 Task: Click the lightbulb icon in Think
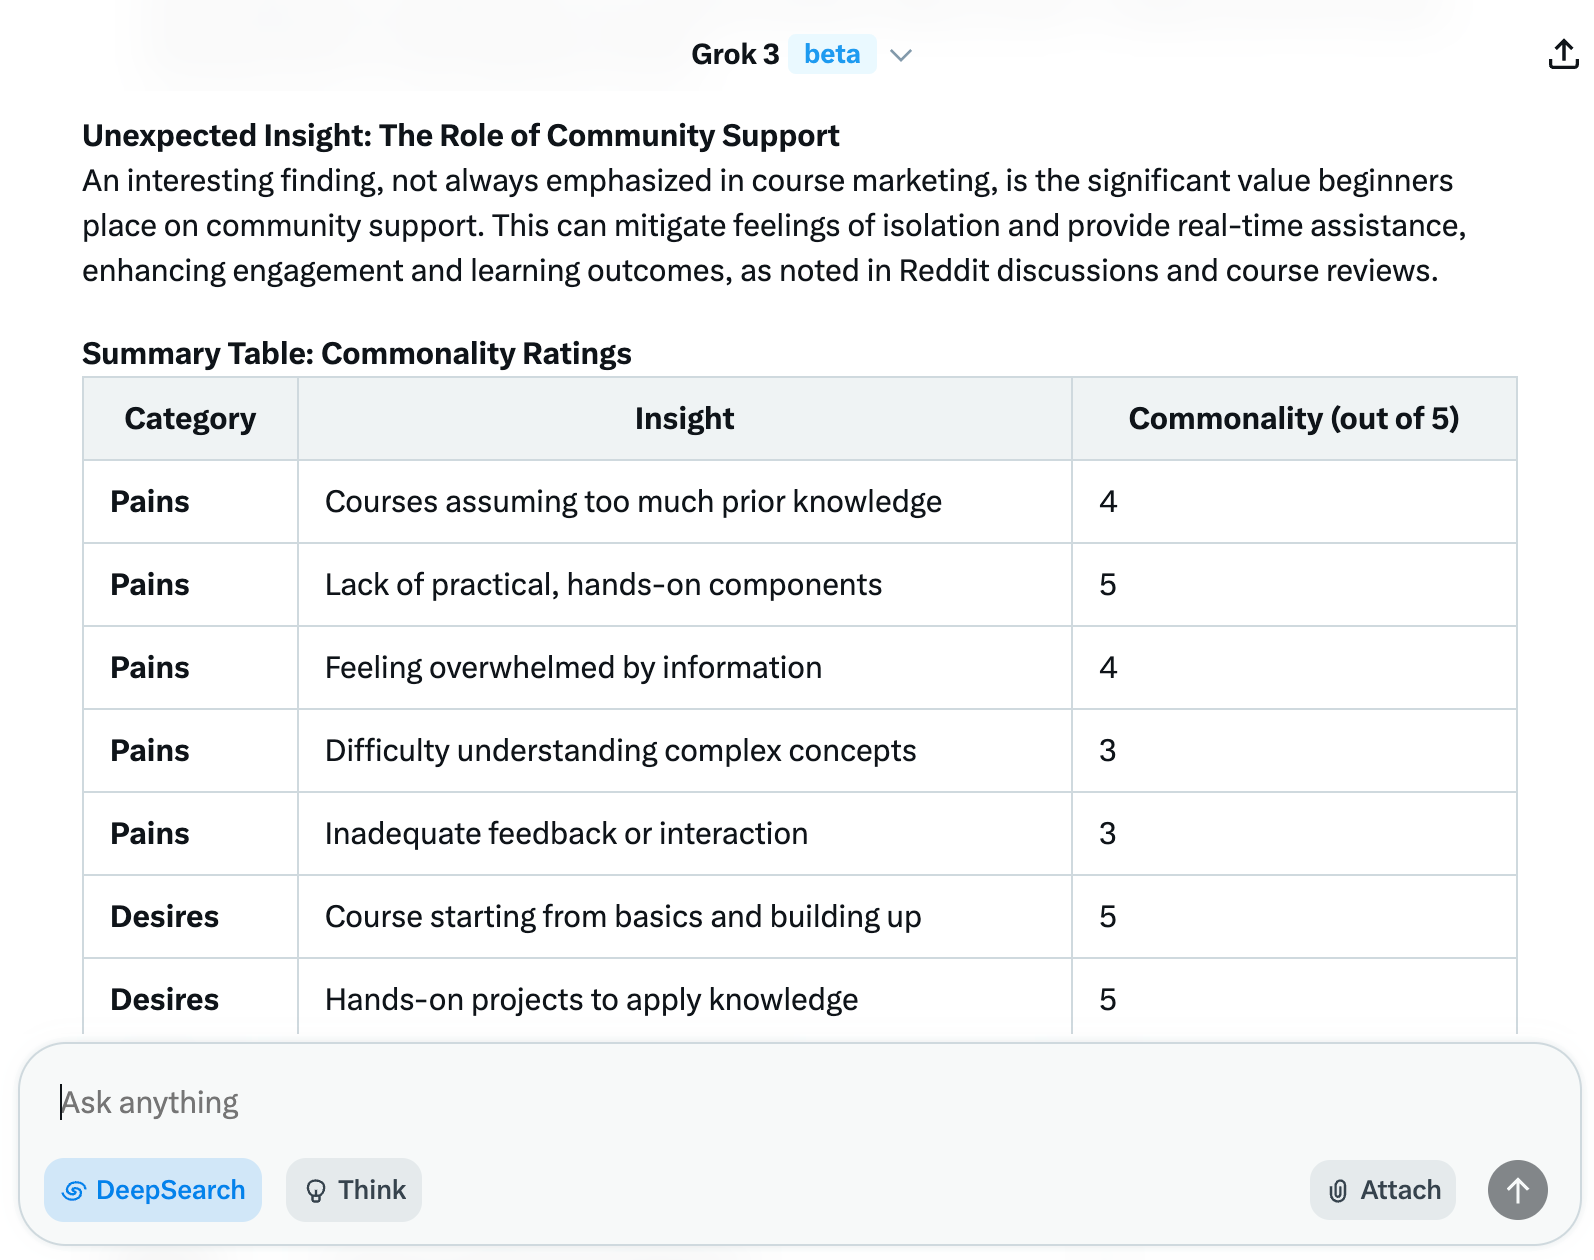tap(316, 1191)
